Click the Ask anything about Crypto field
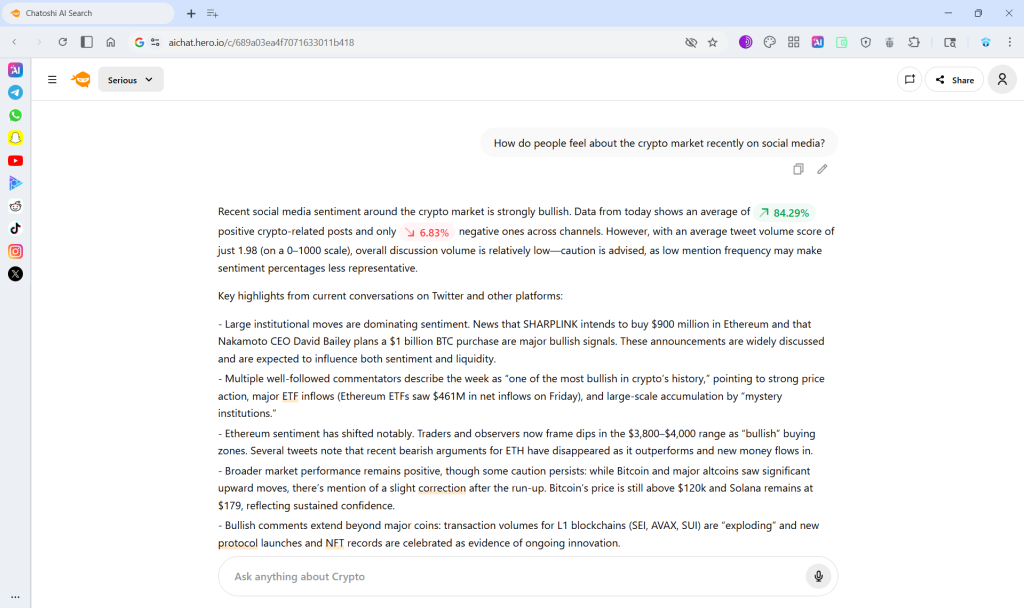Viewport: 1024px width, 608px height. pos(510,576)
